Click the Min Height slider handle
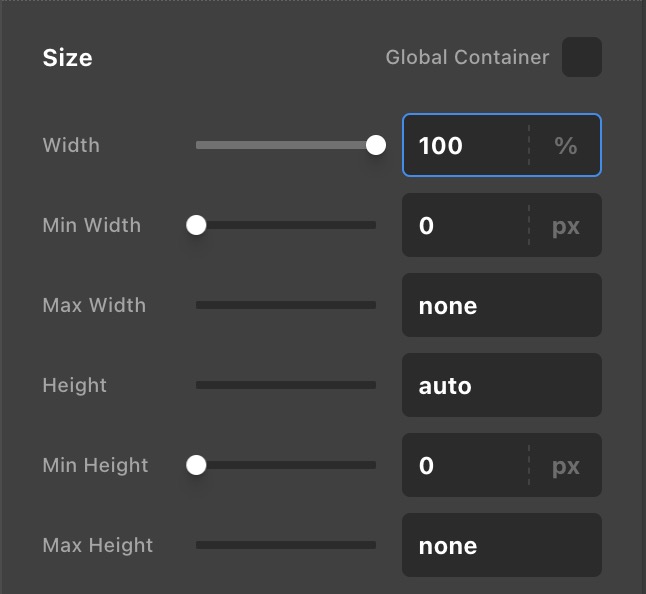This screenshot has width=646, height=594. 196,465
